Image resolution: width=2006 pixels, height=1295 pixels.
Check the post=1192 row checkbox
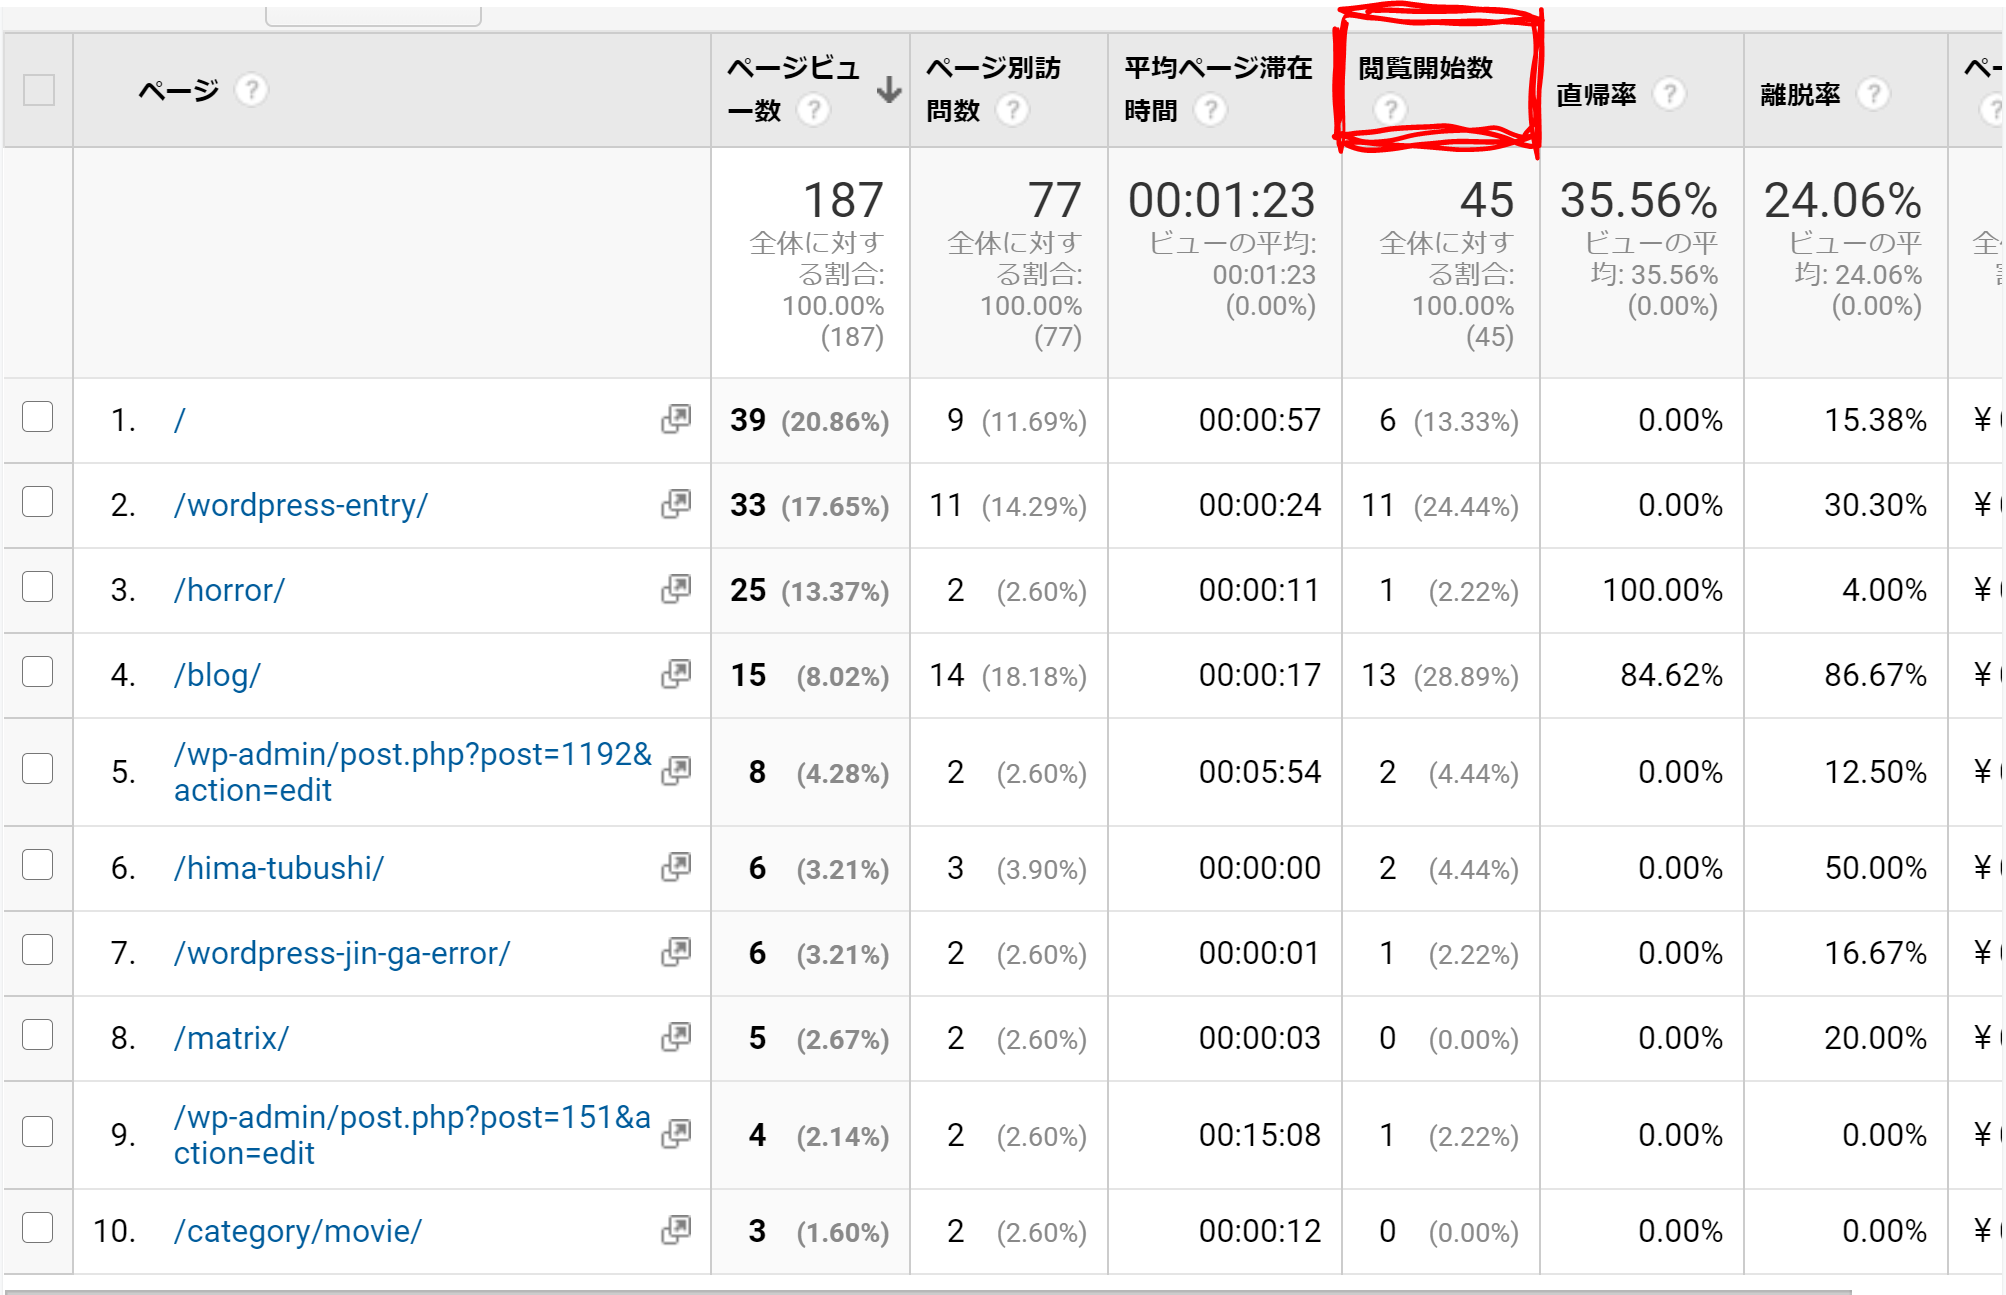pyautogui.click(x=38, y=769)
